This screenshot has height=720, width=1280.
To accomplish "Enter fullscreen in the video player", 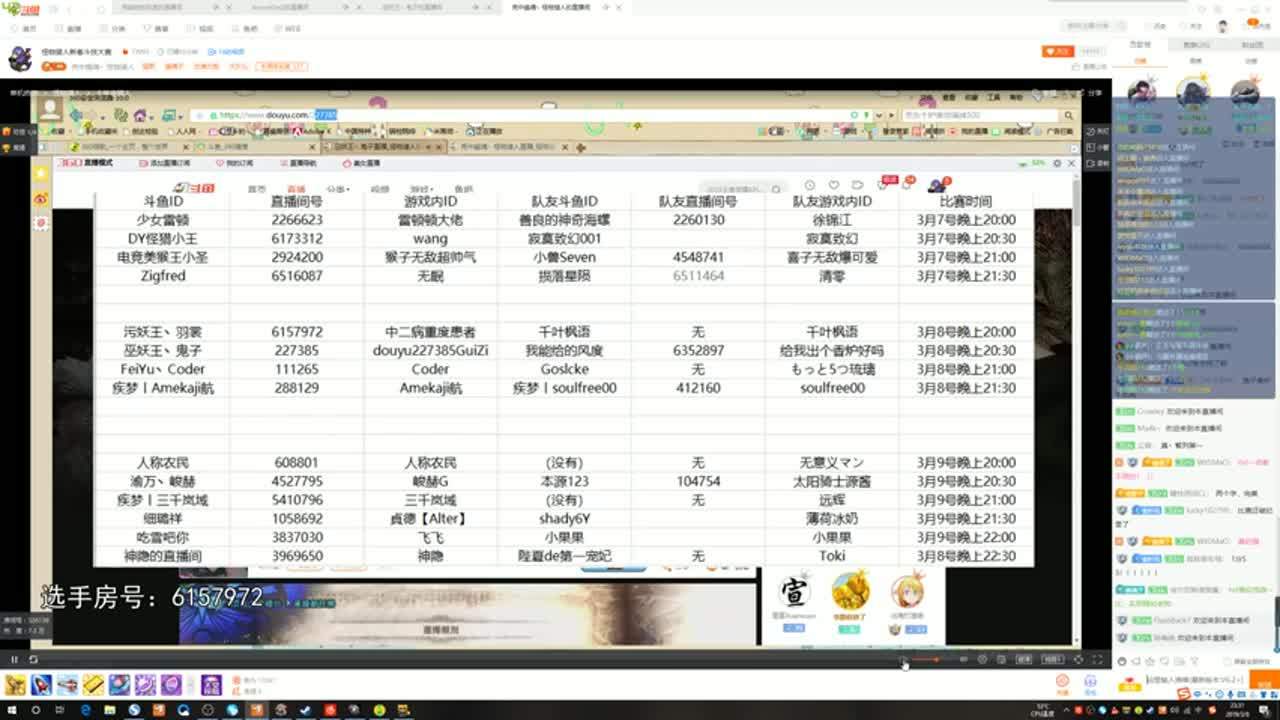I will point(1097,659).
